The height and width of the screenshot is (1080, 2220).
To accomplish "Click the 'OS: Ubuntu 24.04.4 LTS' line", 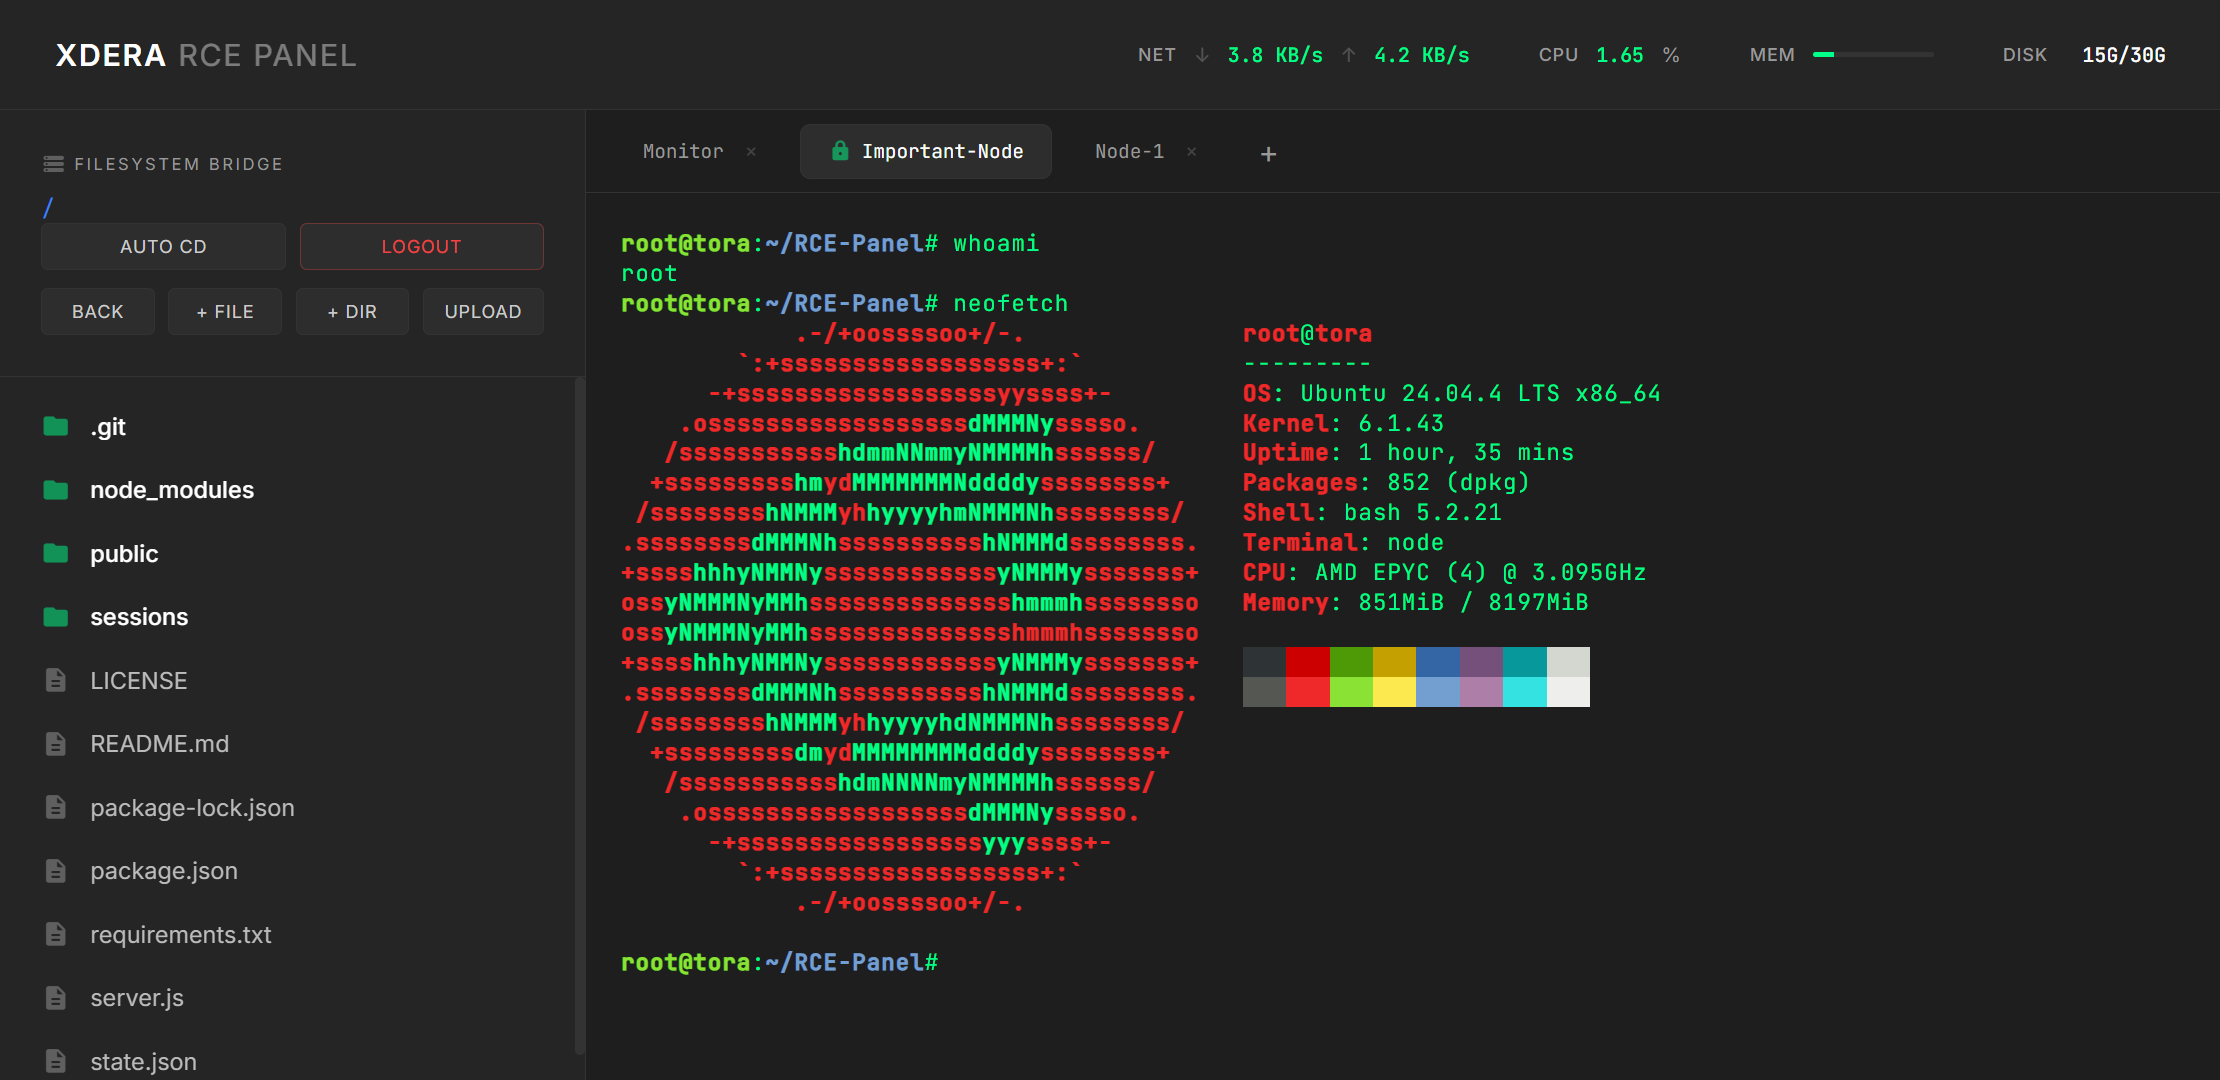I will [1452, 393].
